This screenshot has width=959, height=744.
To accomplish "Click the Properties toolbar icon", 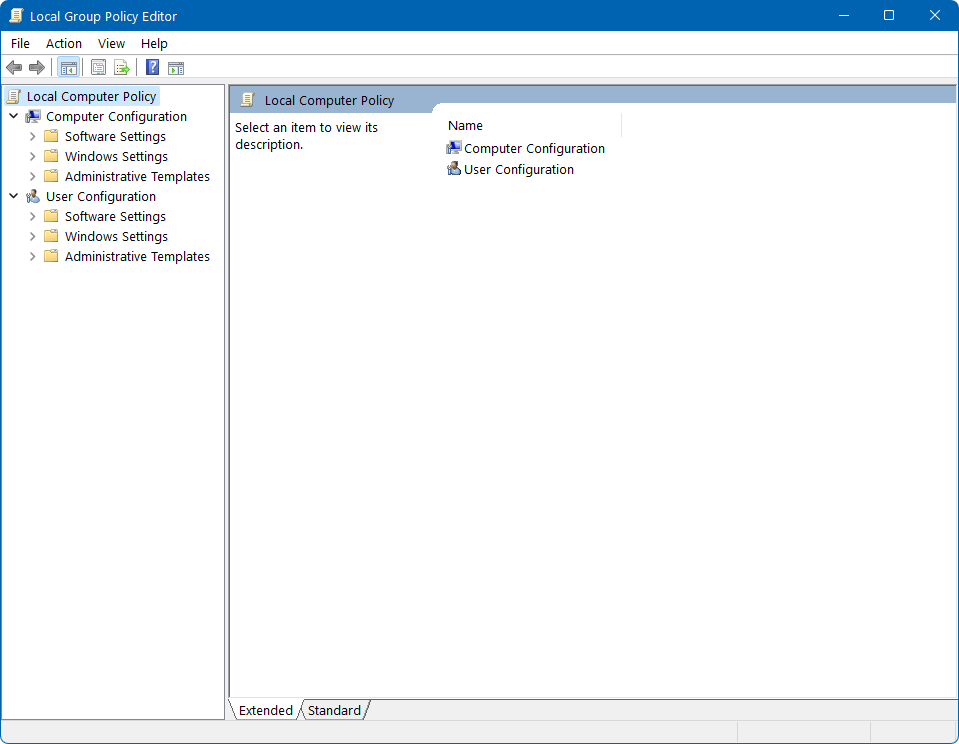I will pyautogui.click(x=98, y=67).
